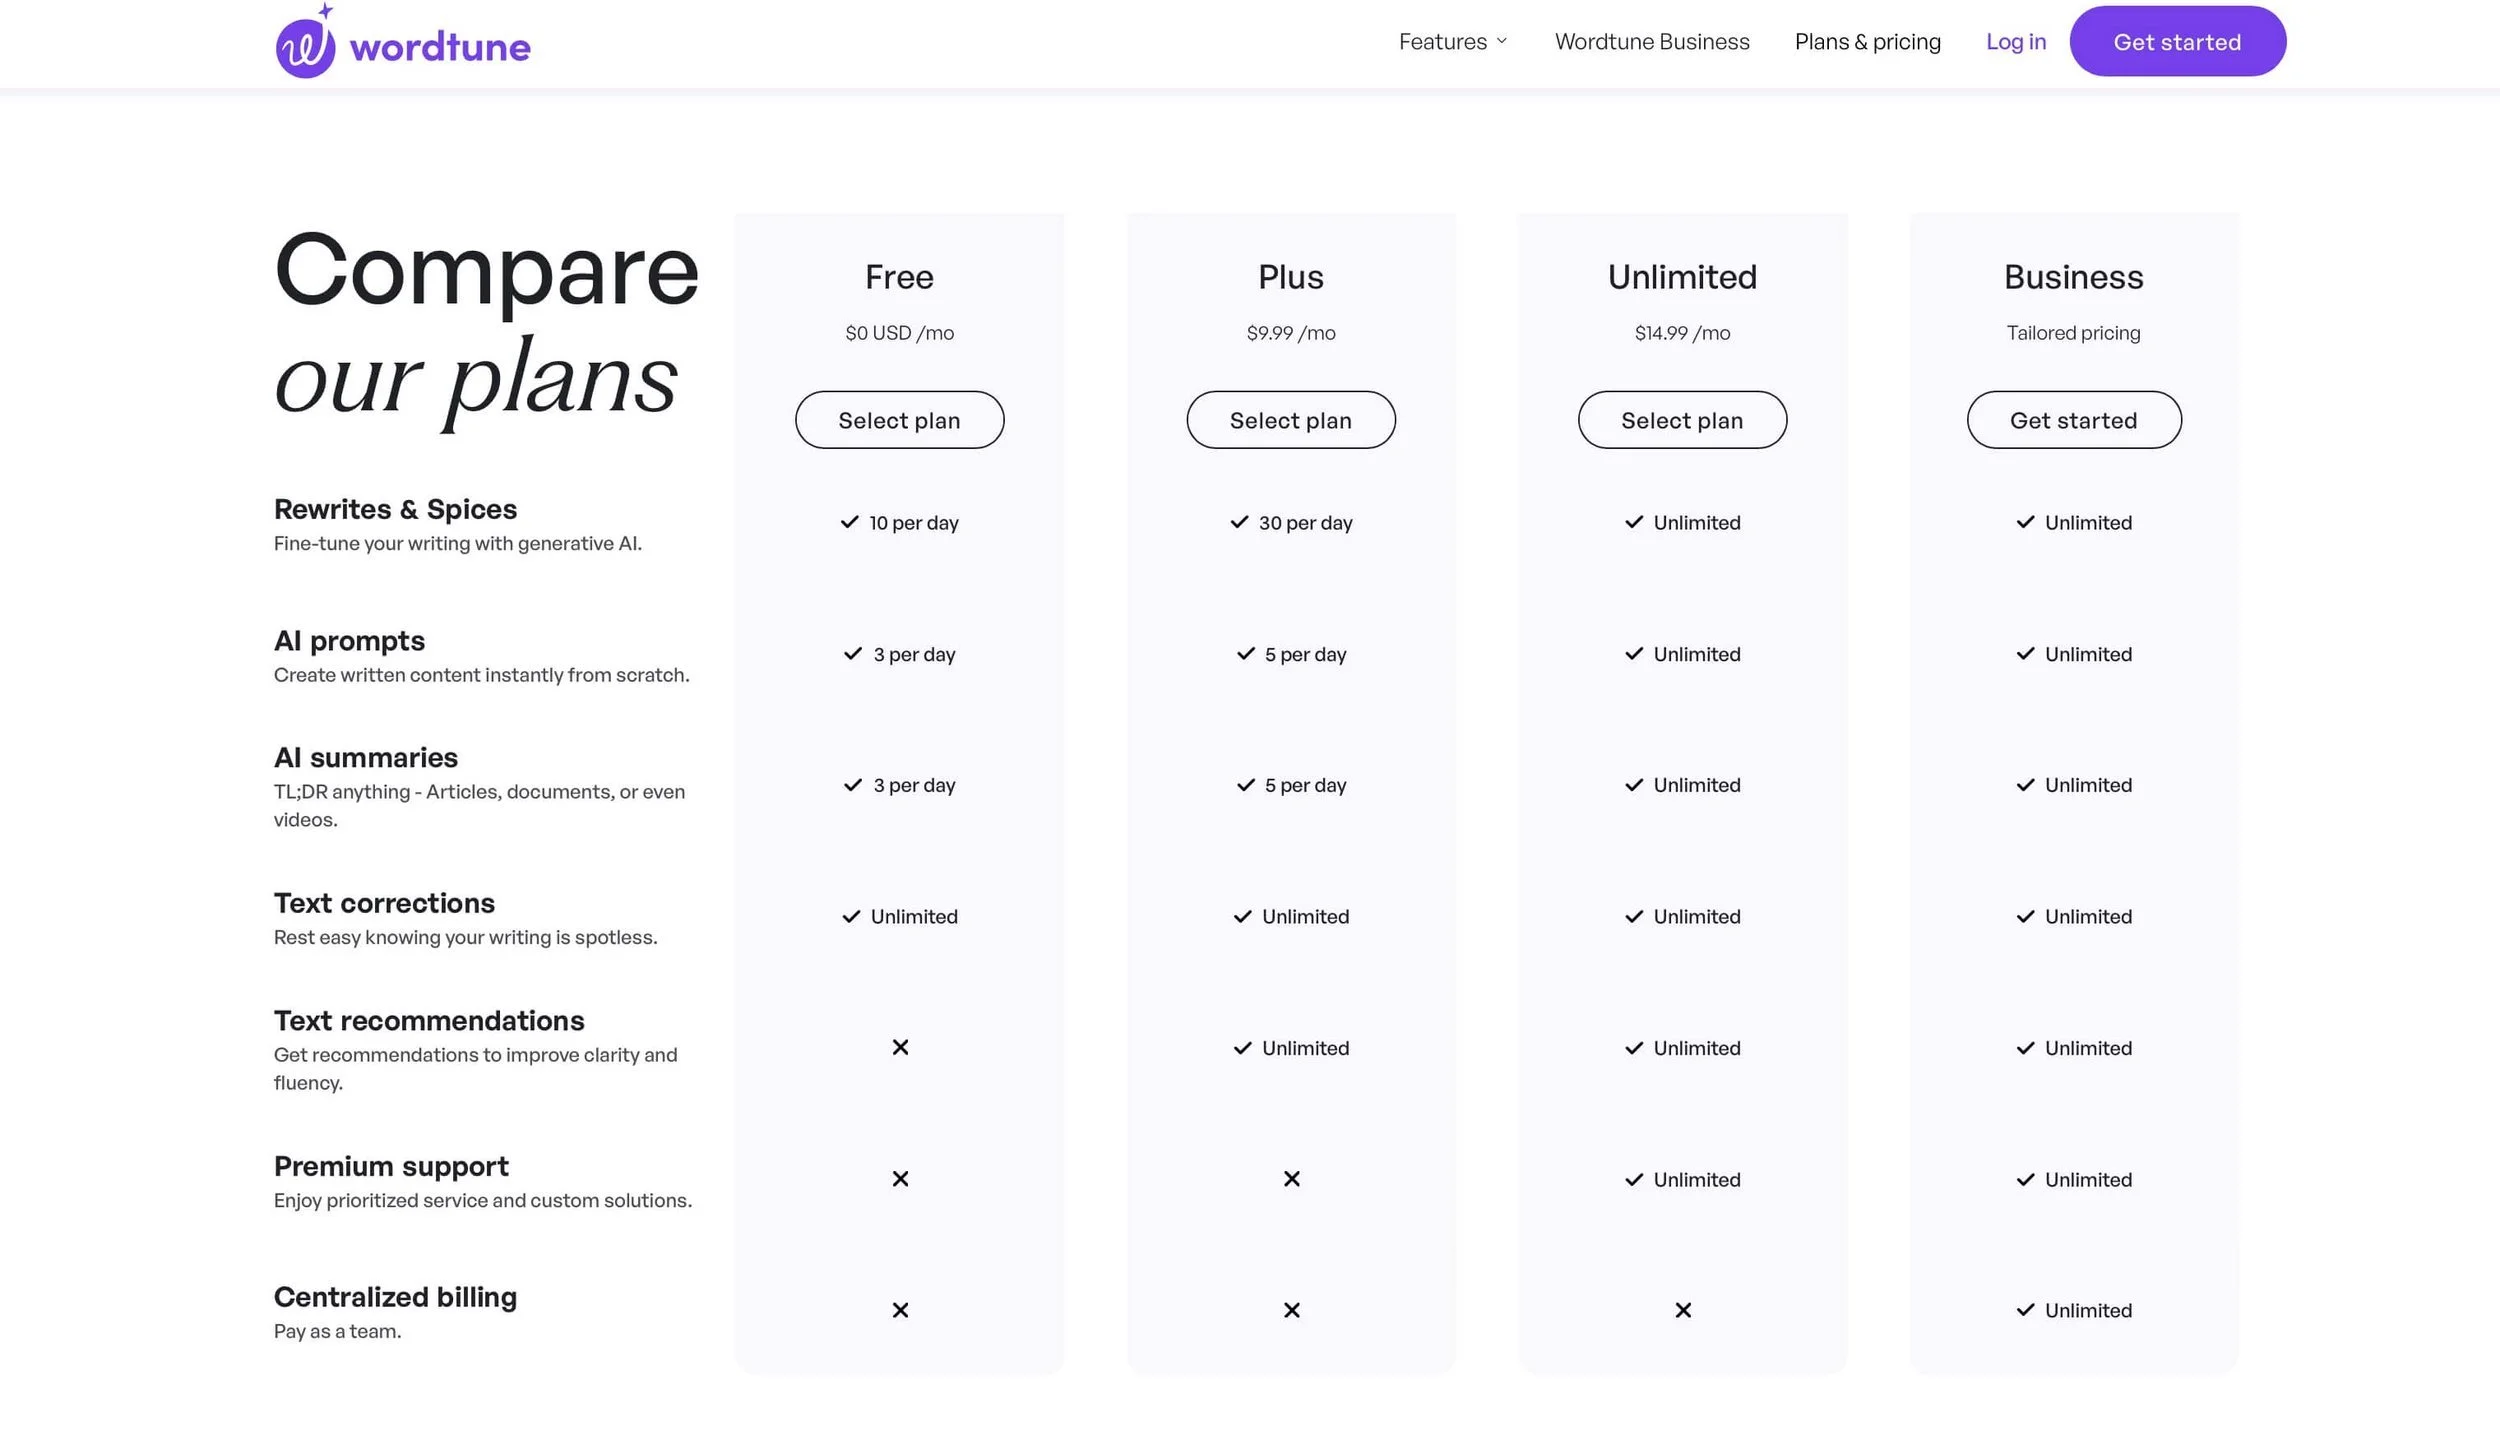2500x1449 pixels.
Task: Open the Wordtune Business menu item
Action: (x=1651, y=42)
